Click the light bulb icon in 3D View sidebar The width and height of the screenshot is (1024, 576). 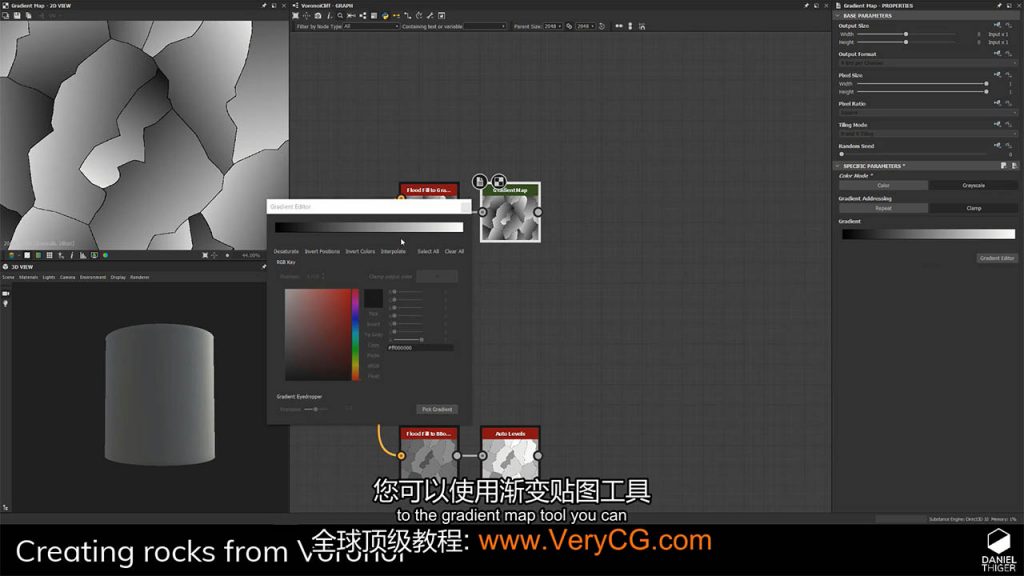tap(6, 304)
